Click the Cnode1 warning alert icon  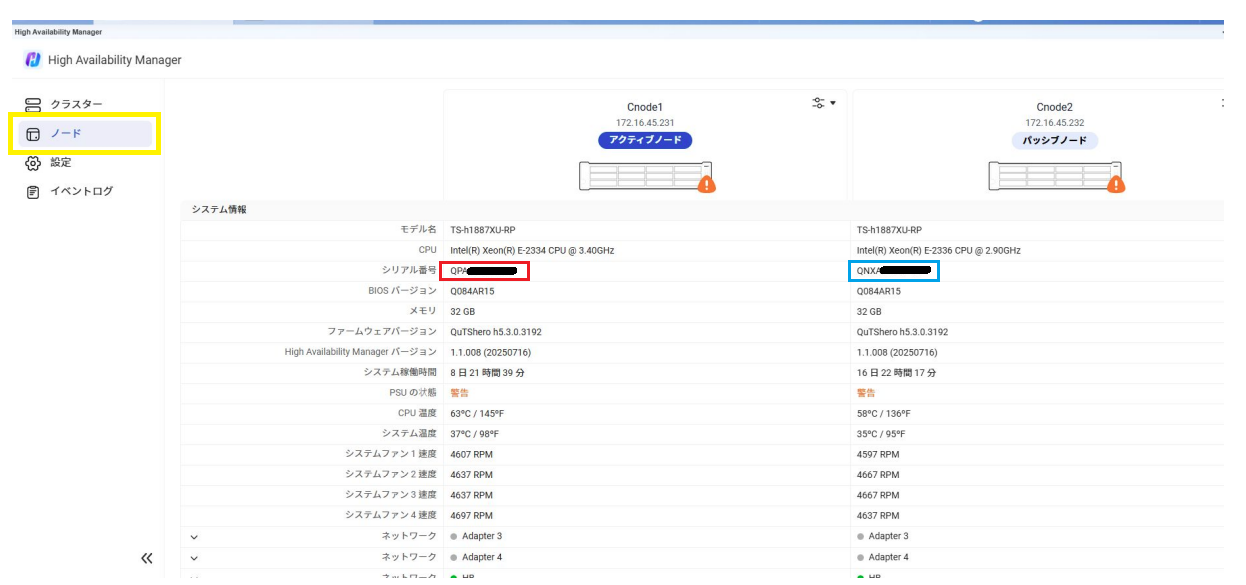click(x=706, y=184)
